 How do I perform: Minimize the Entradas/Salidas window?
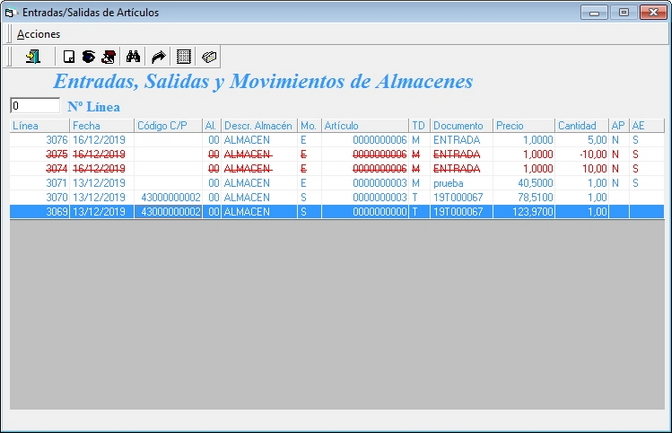click(x=594, y=12)
